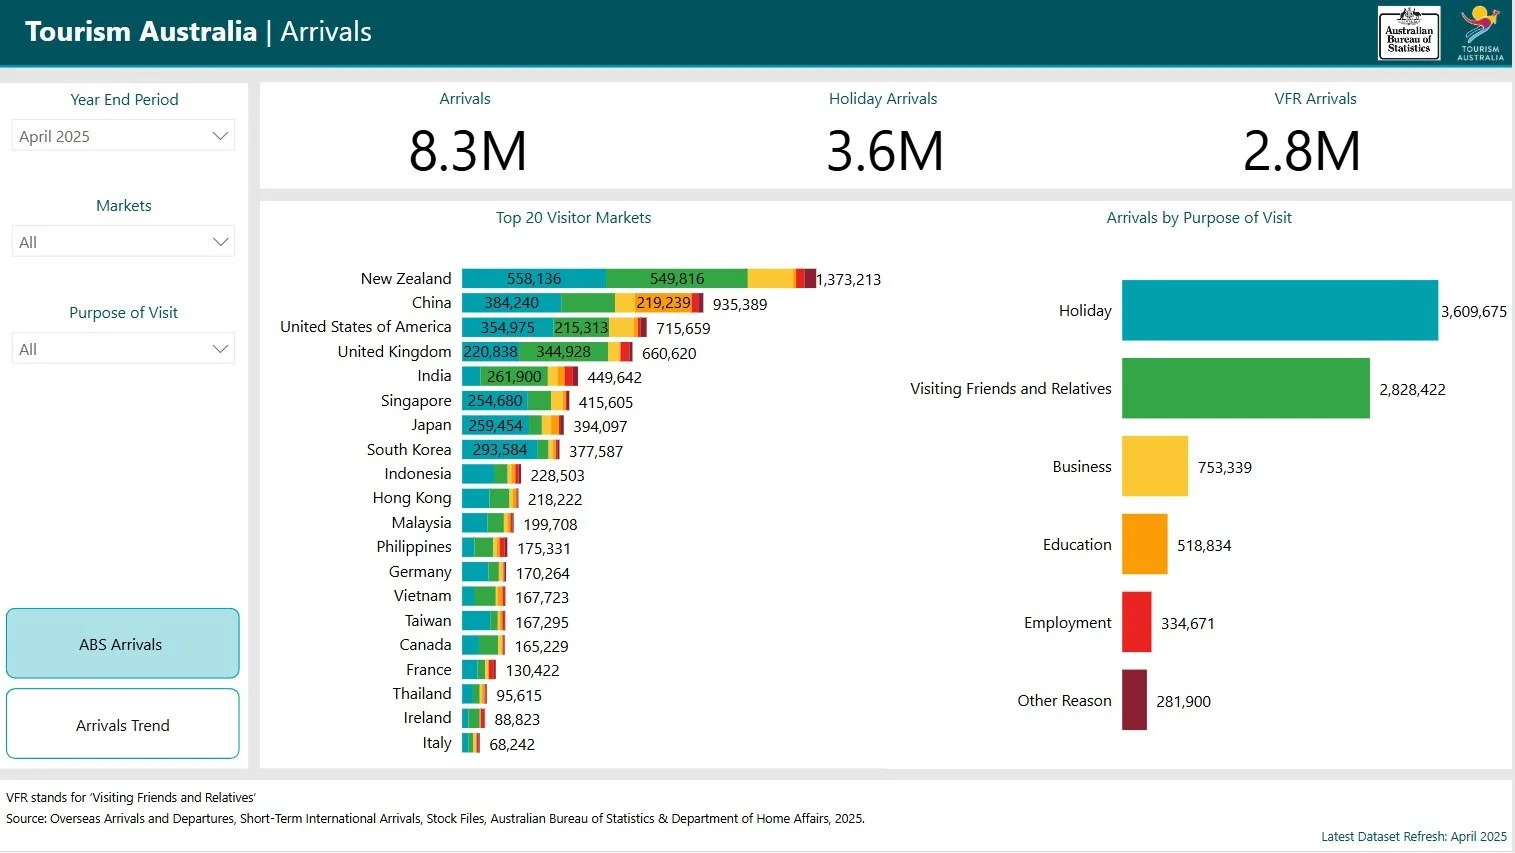The image size is (1515, 853).
Task: Click the New Zealand market label
Action: coord(406,279)
